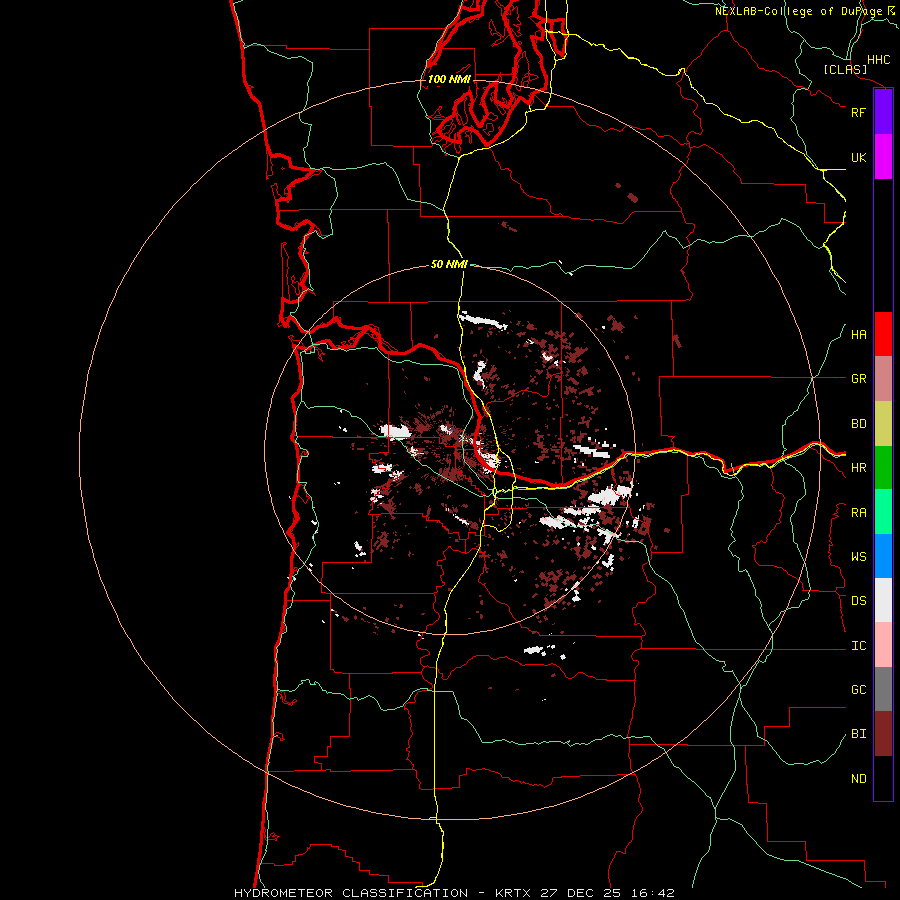The height and width of the screenshot is (900, 900).
Task: Click the 100 NMI range ring label
Action: pos(449,79)
